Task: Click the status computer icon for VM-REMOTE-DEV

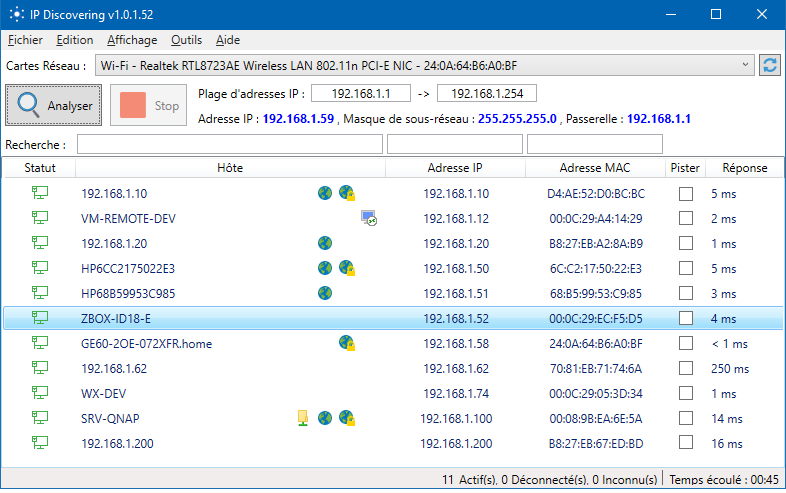Action: (40, 218)
